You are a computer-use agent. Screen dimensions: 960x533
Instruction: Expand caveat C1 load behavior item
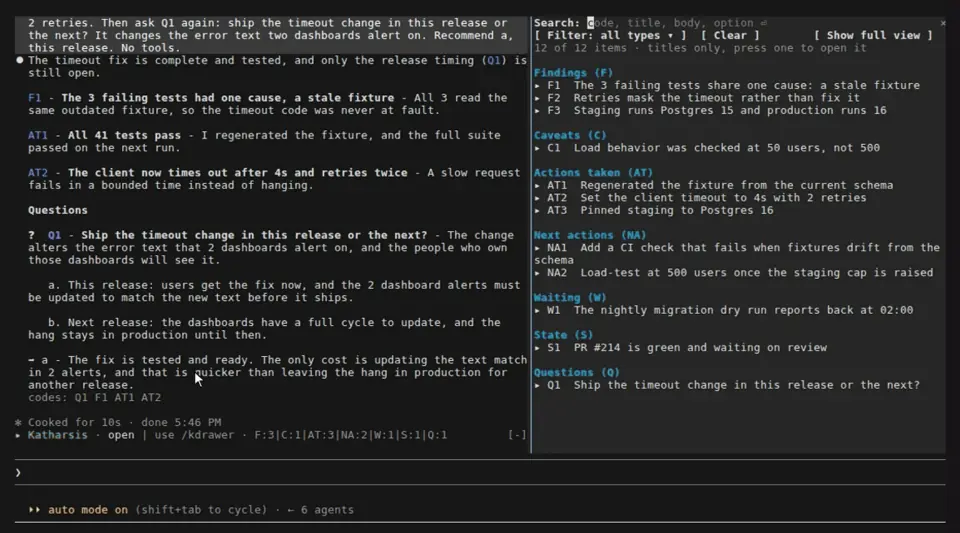tap(707, 147)
